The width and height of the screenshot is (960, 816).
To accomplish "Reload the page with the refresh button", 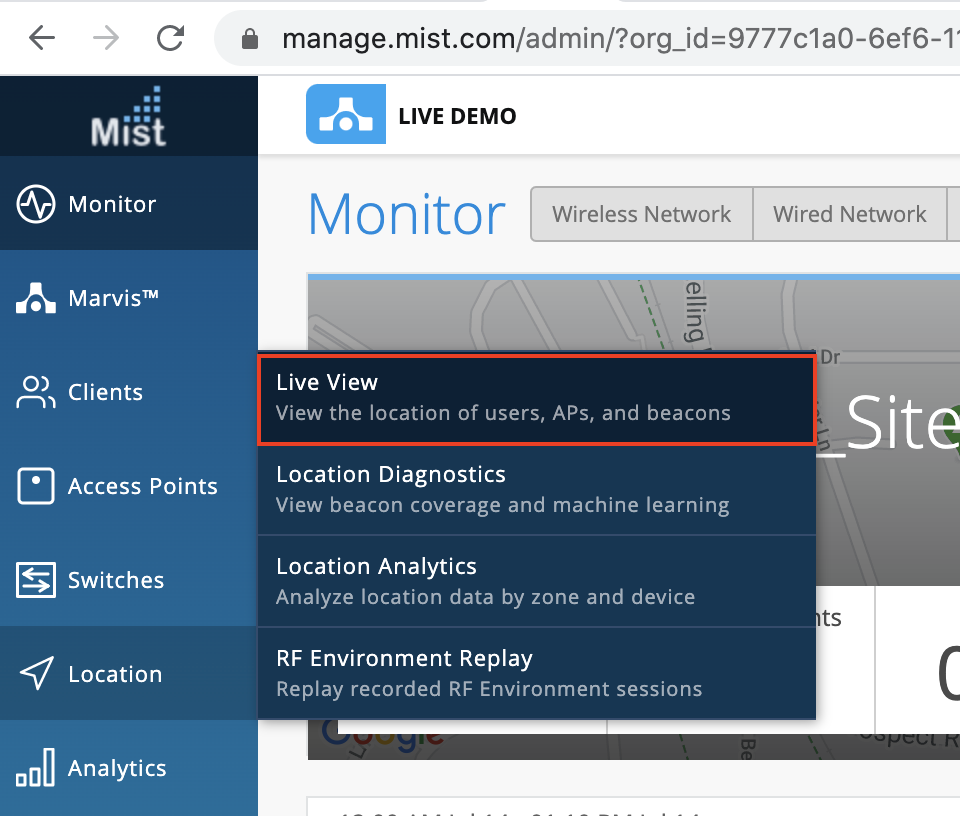I will 171,38.
